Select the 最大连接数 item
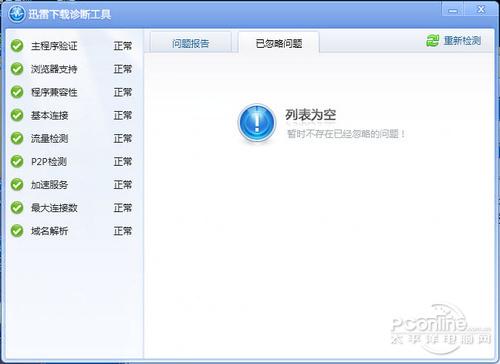This screenshot has width=500, height=364. pyautogui.click(x=54, y=208)
